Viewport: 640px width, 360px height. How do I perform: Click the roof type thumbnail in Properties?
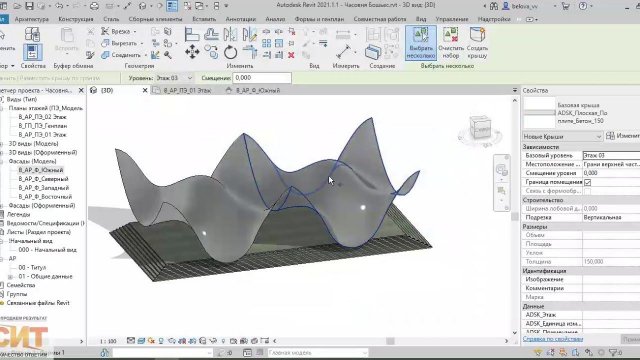click(539, 113)
